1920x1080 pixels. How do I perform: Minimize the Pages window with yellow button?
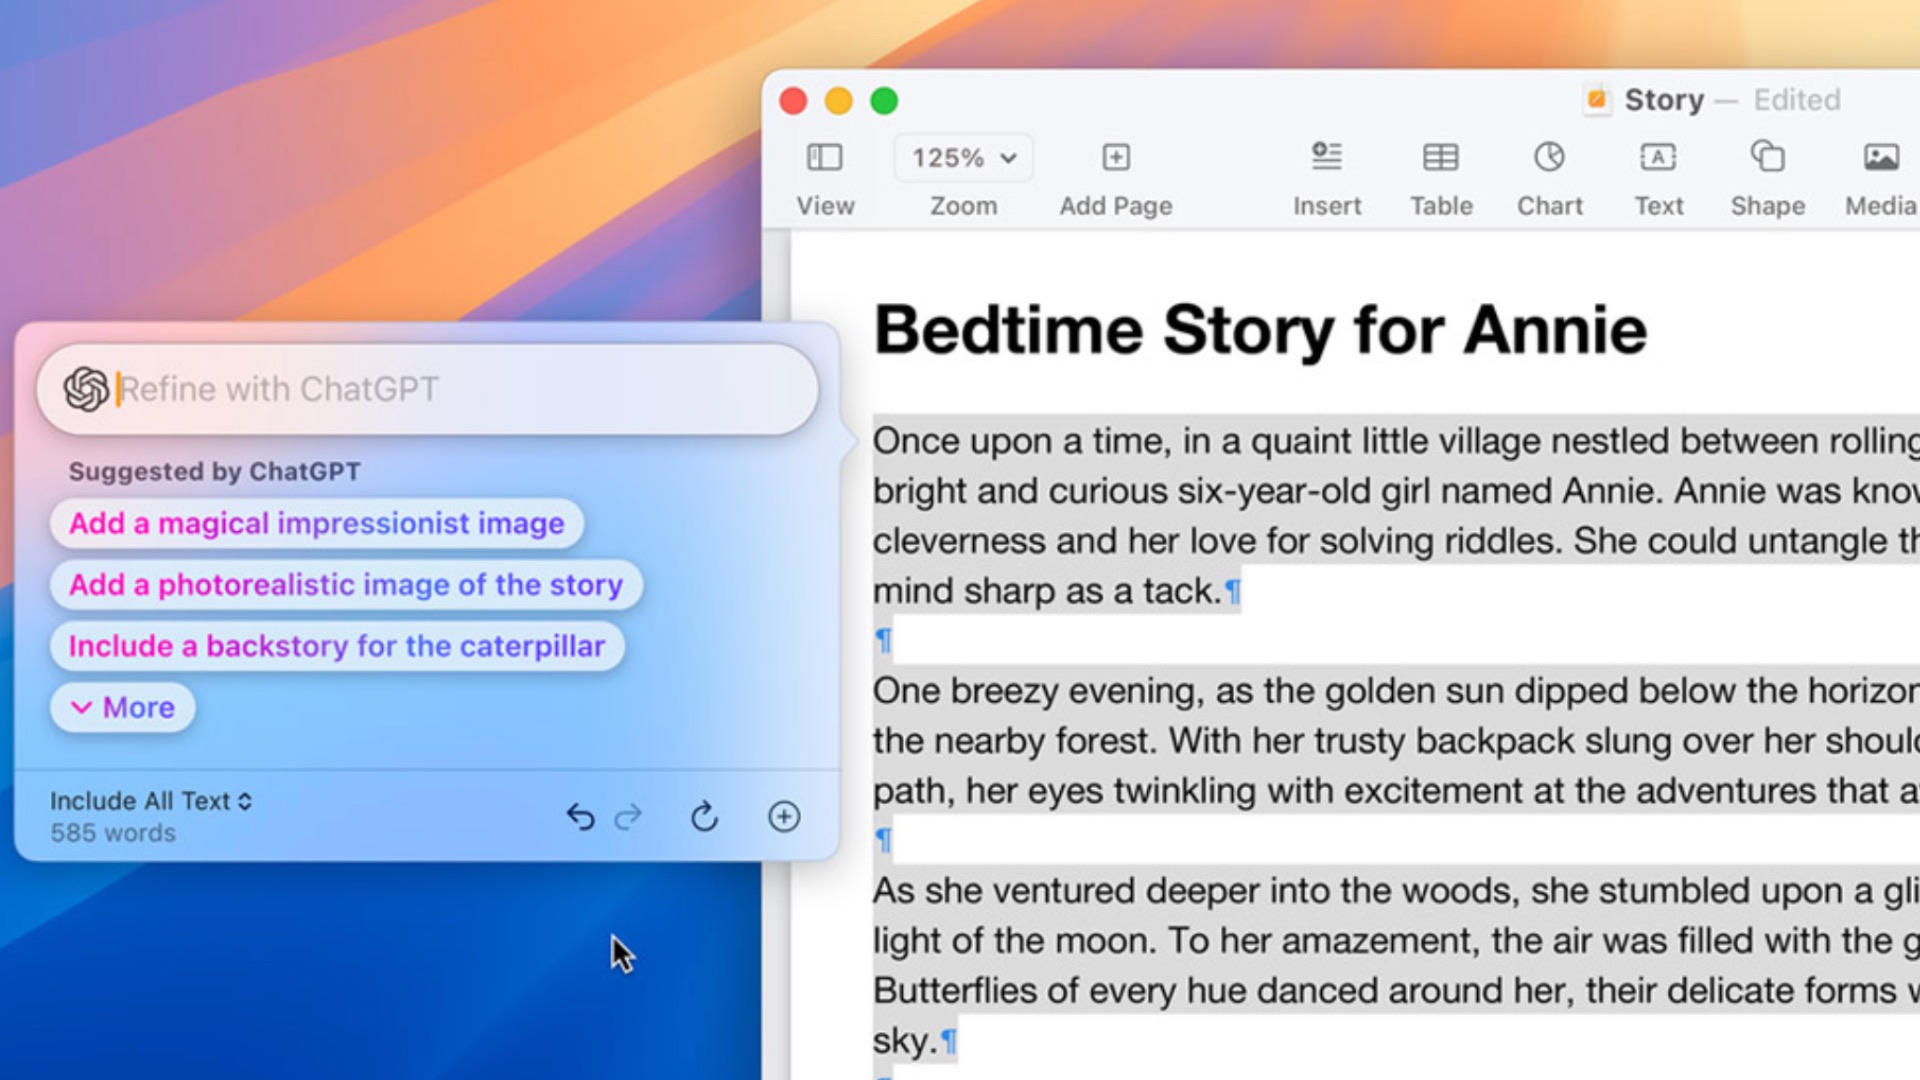coord(838,101)
